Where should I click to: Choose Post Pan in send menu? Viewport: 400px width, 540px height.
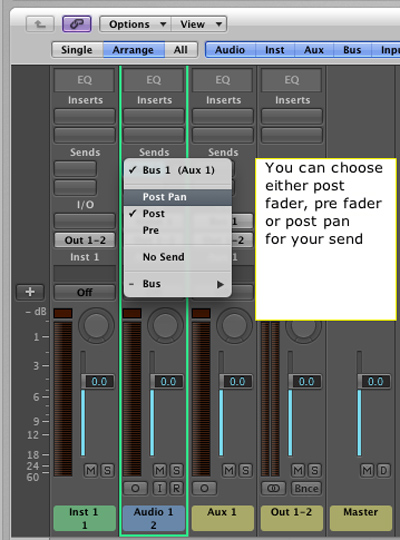(x=178, y=197)
